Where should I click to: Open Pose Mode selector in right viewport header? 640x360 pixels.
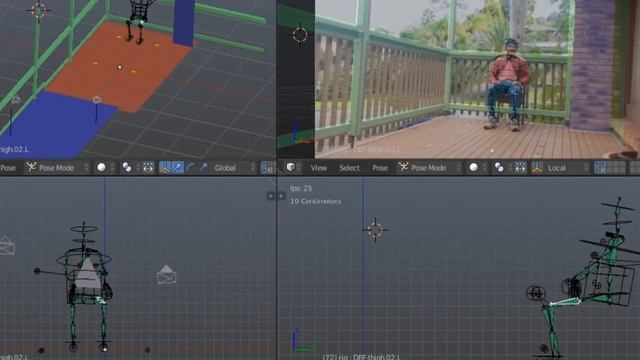point(429,168)
